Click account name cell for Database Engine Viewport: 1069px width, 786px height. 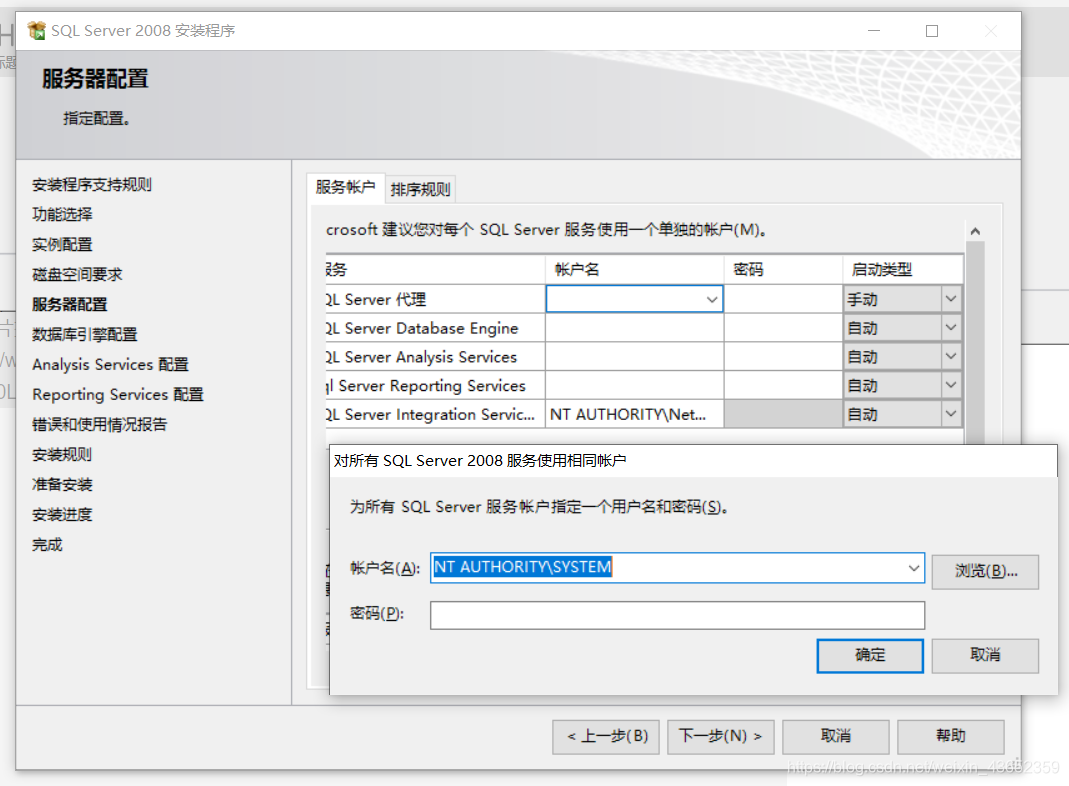point(635,328)
